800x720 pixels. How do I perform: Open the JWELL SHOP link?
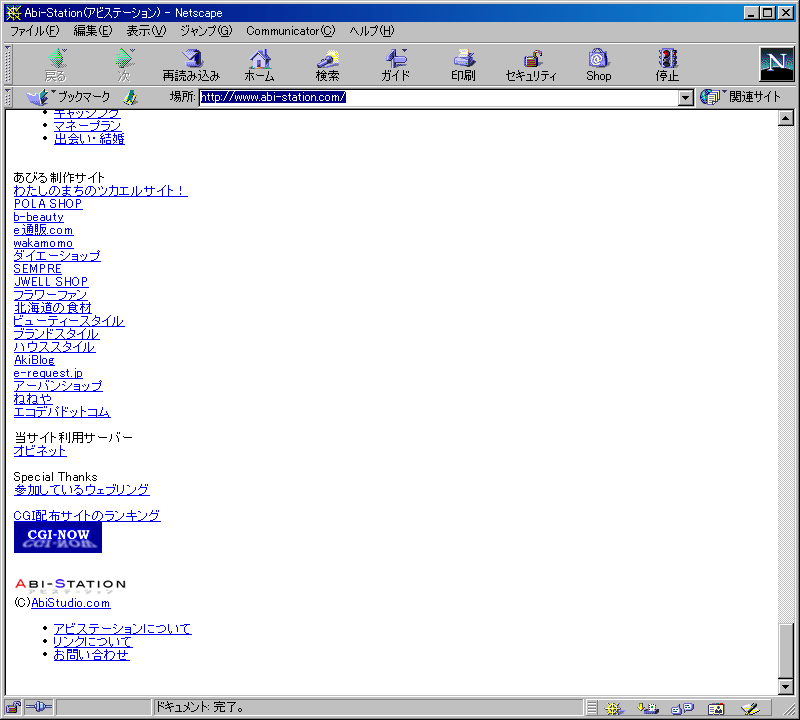51,282
